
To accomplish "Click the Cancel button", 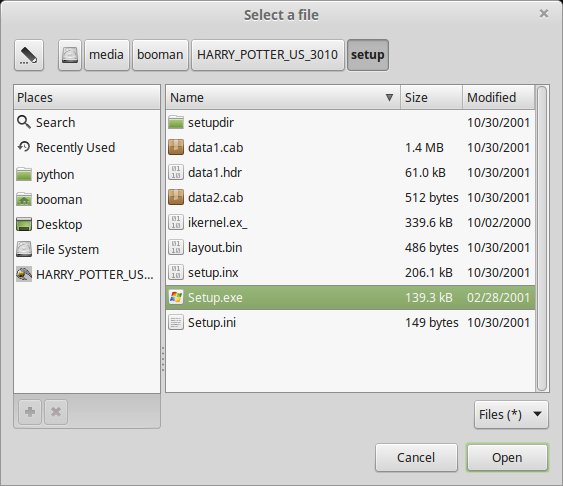I will (416, 457).
